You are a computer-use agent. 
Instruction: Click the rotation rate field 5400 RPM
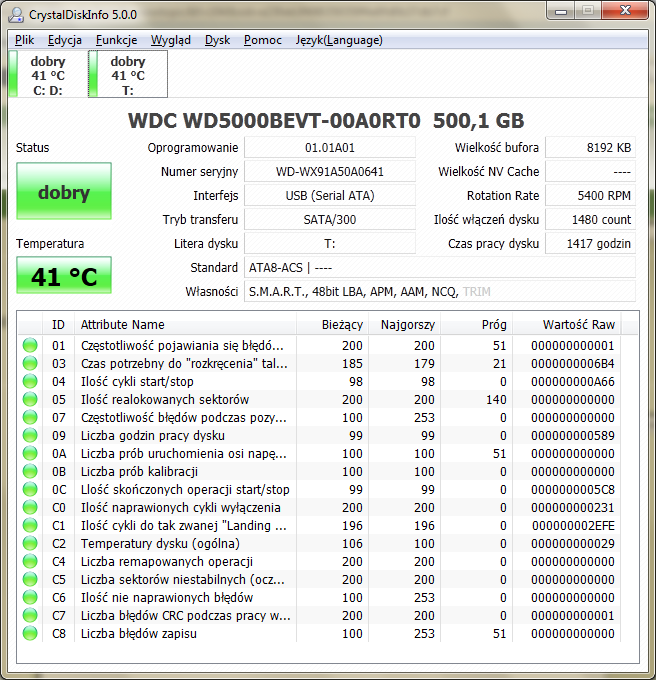591,196
